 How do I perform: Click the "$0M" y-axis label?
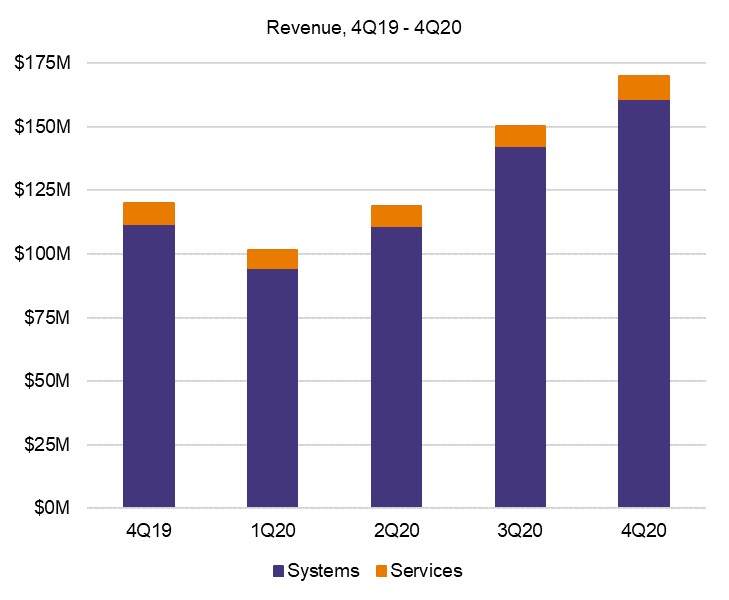pos(50,508)
